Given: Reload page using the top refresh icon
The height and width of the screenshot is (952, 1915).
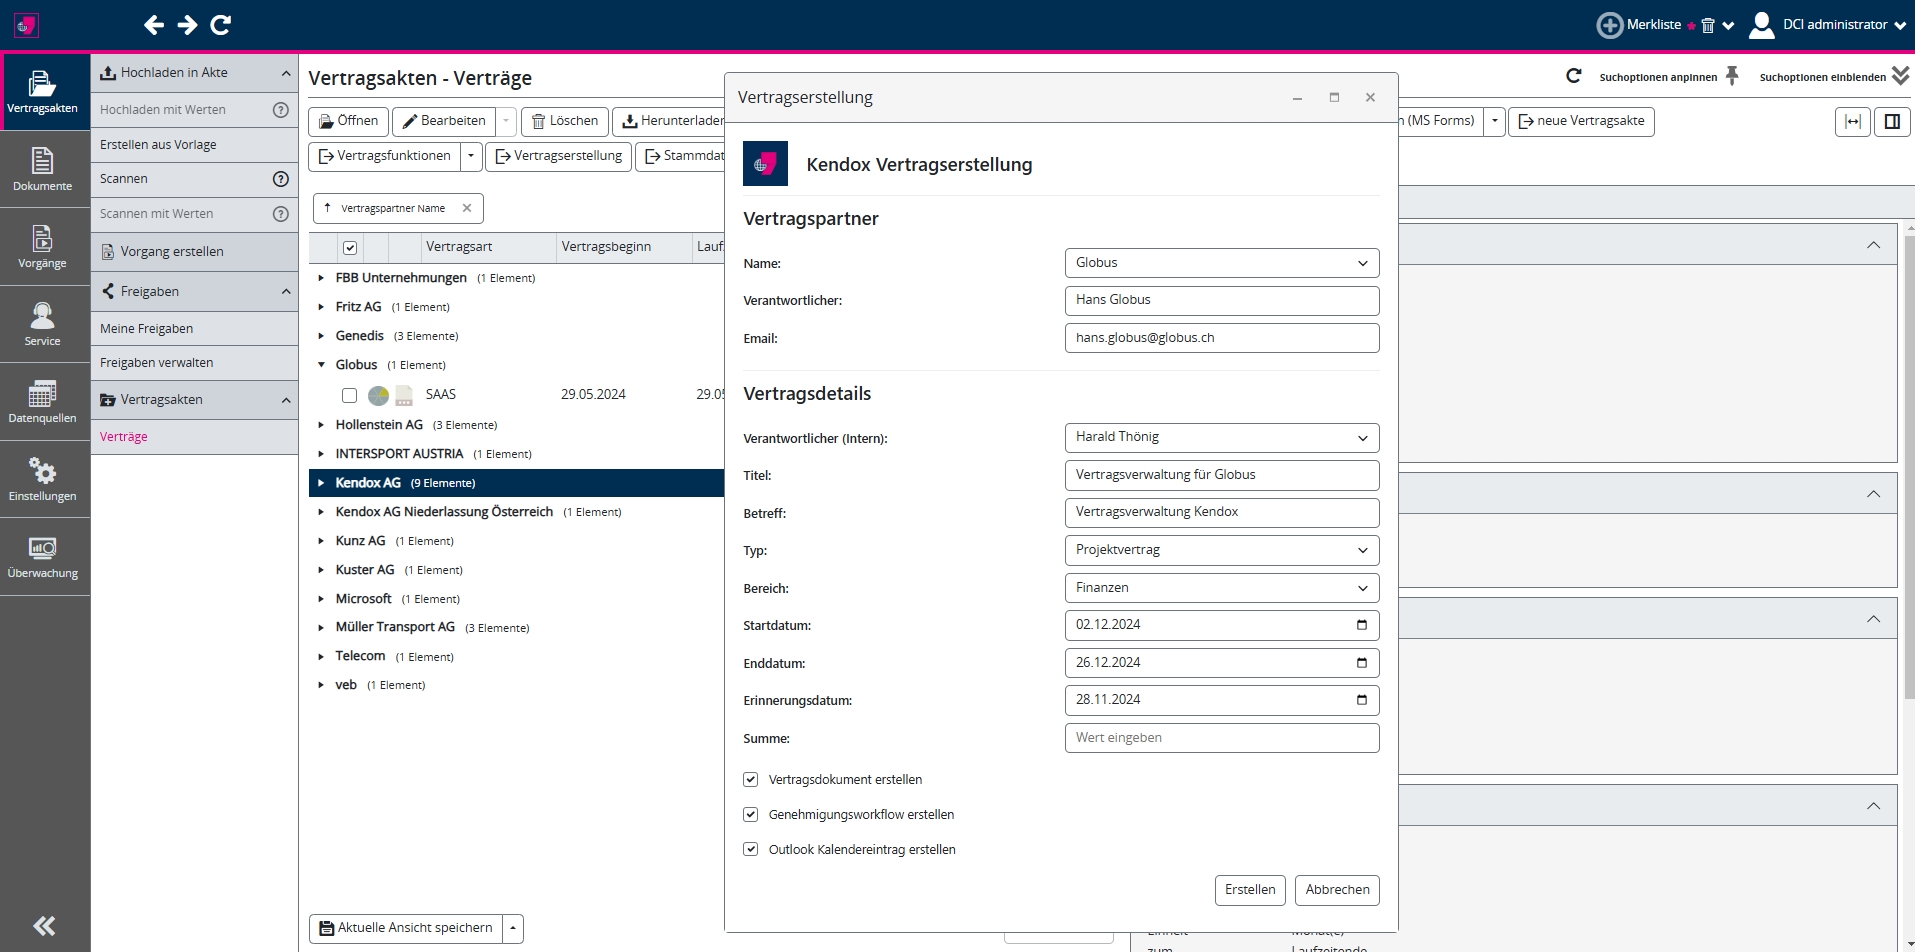Looking at the screenshot, I should [221, 25].
